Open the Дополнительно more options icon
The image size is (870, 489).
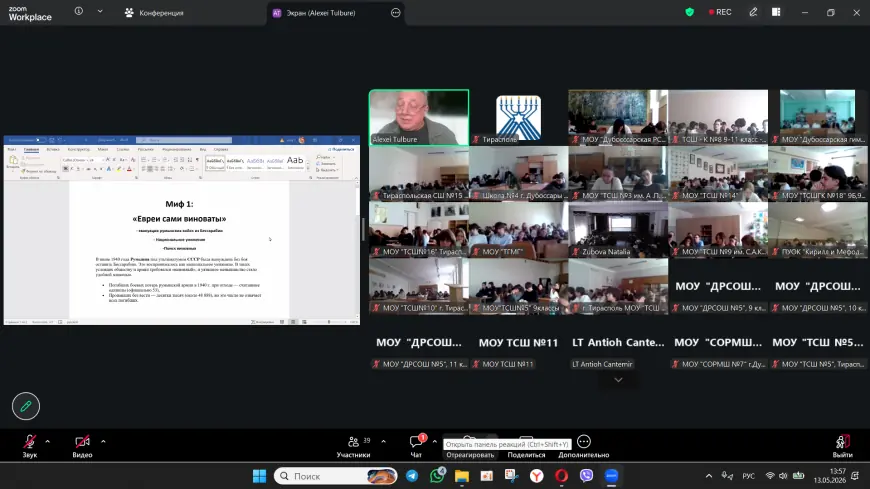(x=584, y=442)
